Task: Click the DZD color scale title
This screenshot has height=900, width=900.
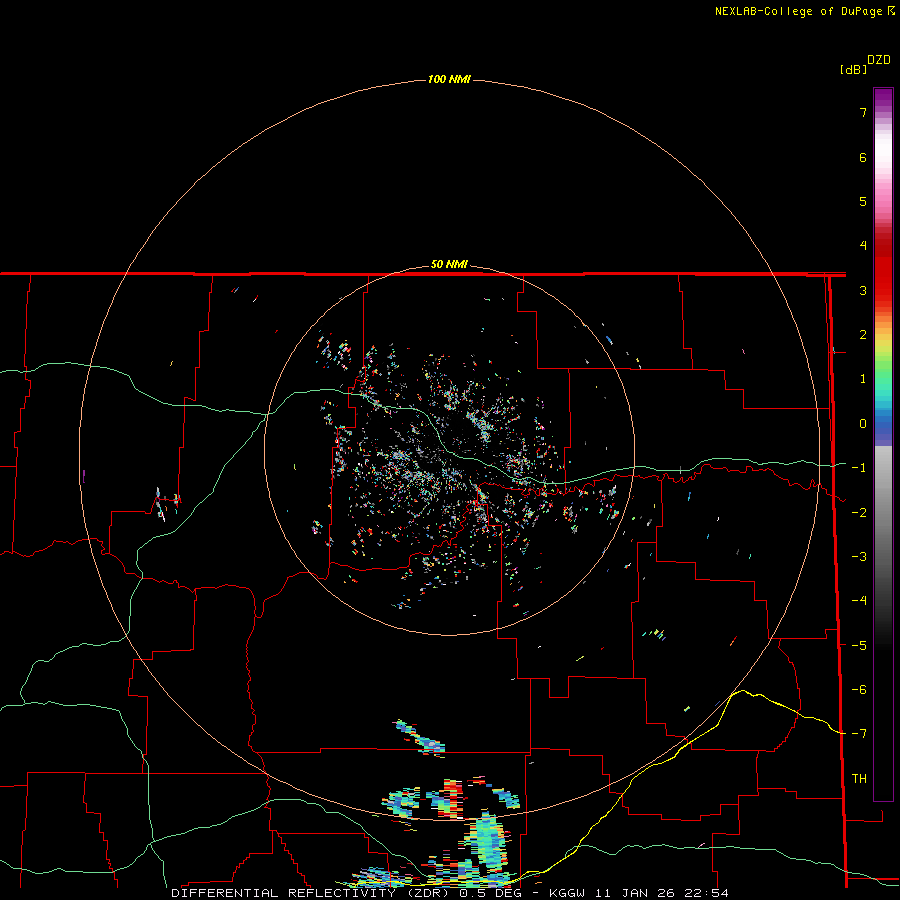Action: [x=879, y=60]
